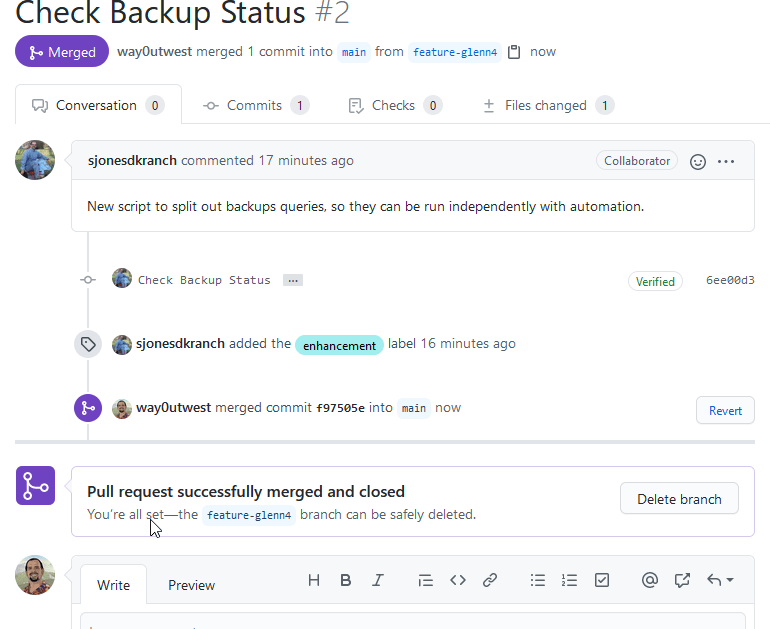Switch to the Commits tab

coord(255,105)
